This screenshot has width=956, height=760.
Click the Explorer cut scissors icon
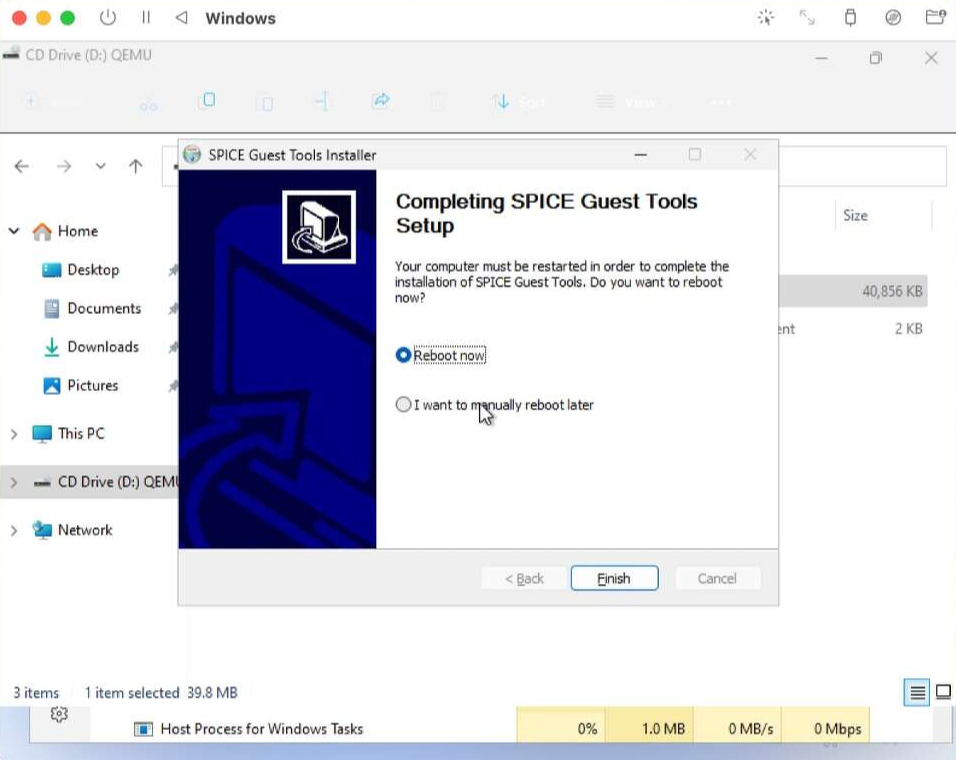click(x=148, y=103)
